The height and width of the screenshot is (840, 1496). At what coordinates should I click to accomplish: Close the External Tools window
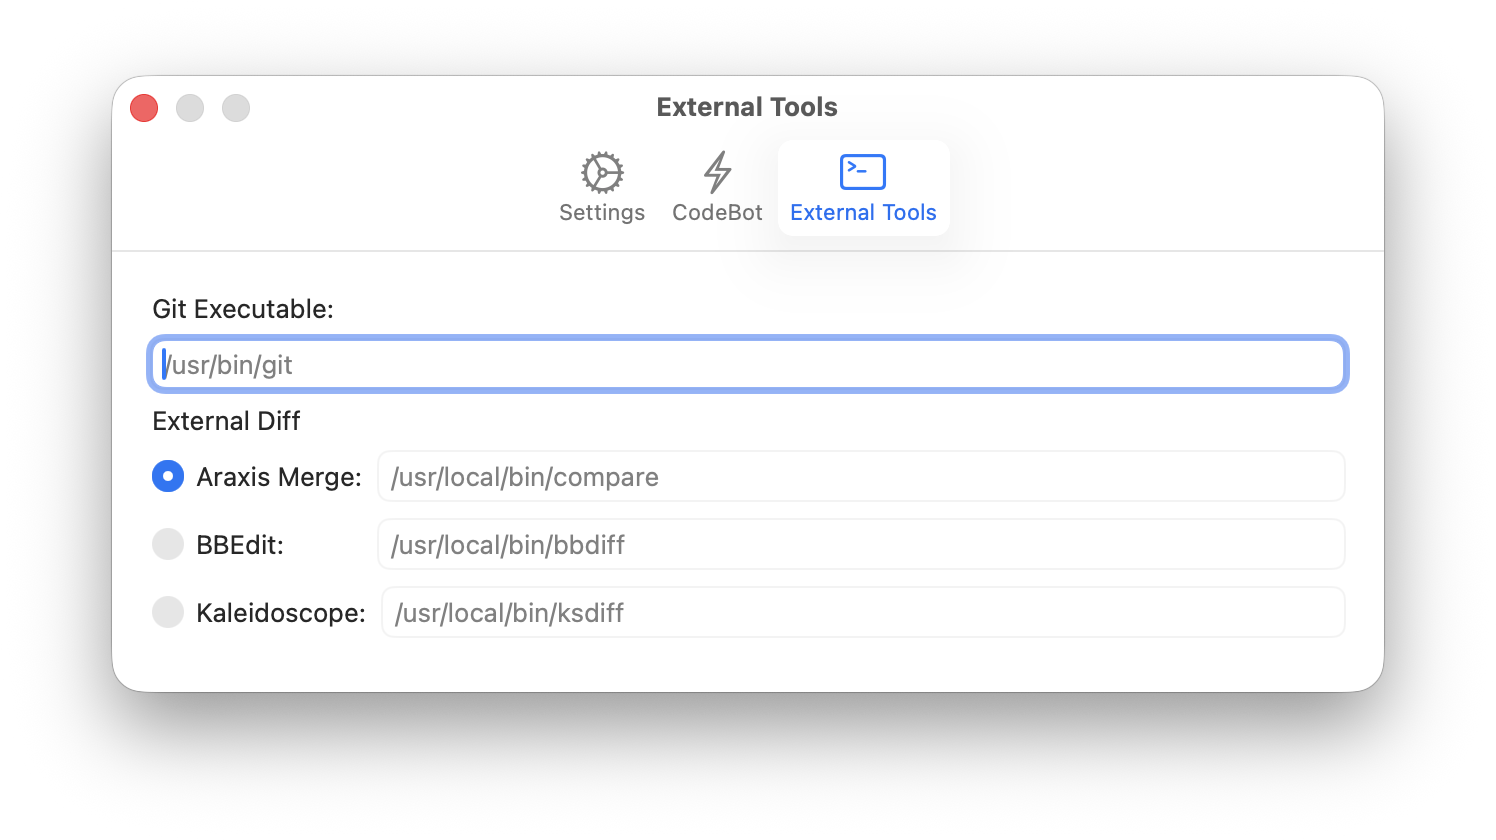point(144,108)
